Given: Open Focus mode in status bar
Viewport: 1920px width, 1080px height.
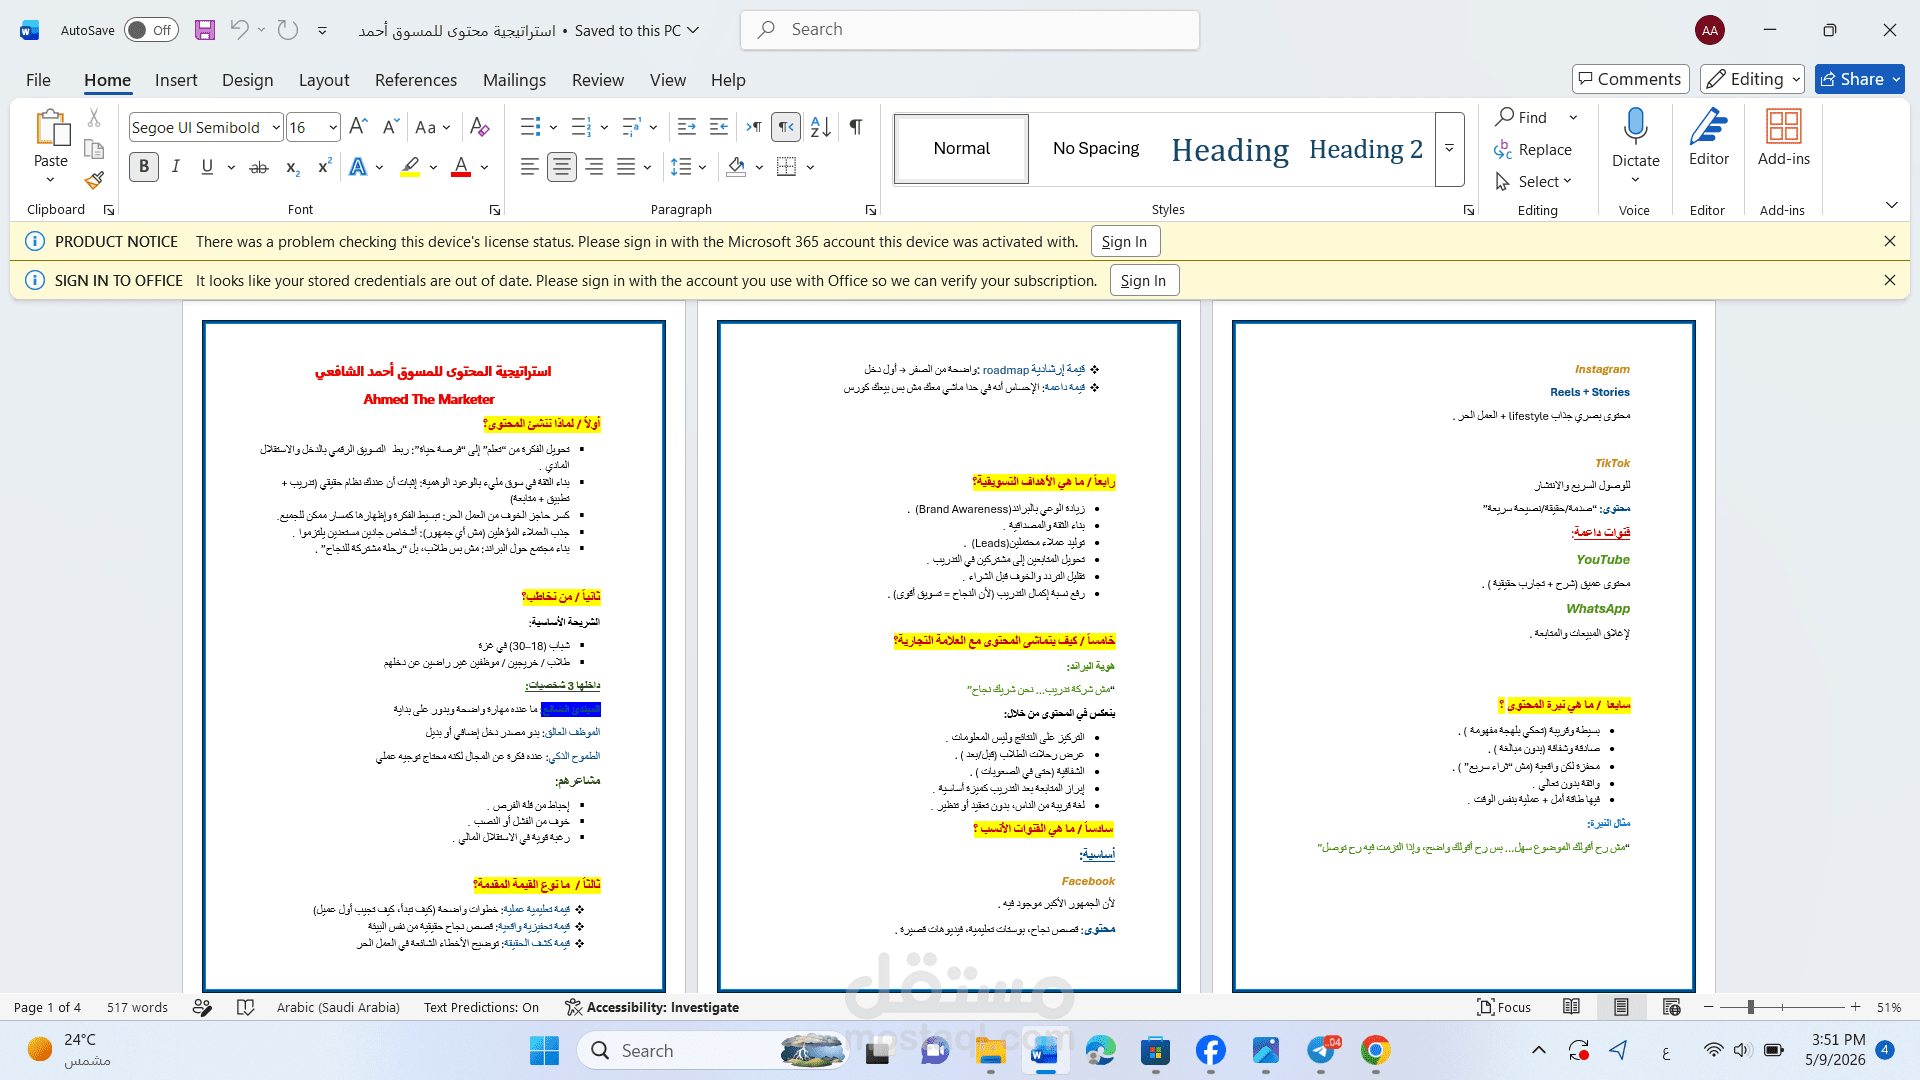Looking at the screenshot, I should pos(1505,1007).
